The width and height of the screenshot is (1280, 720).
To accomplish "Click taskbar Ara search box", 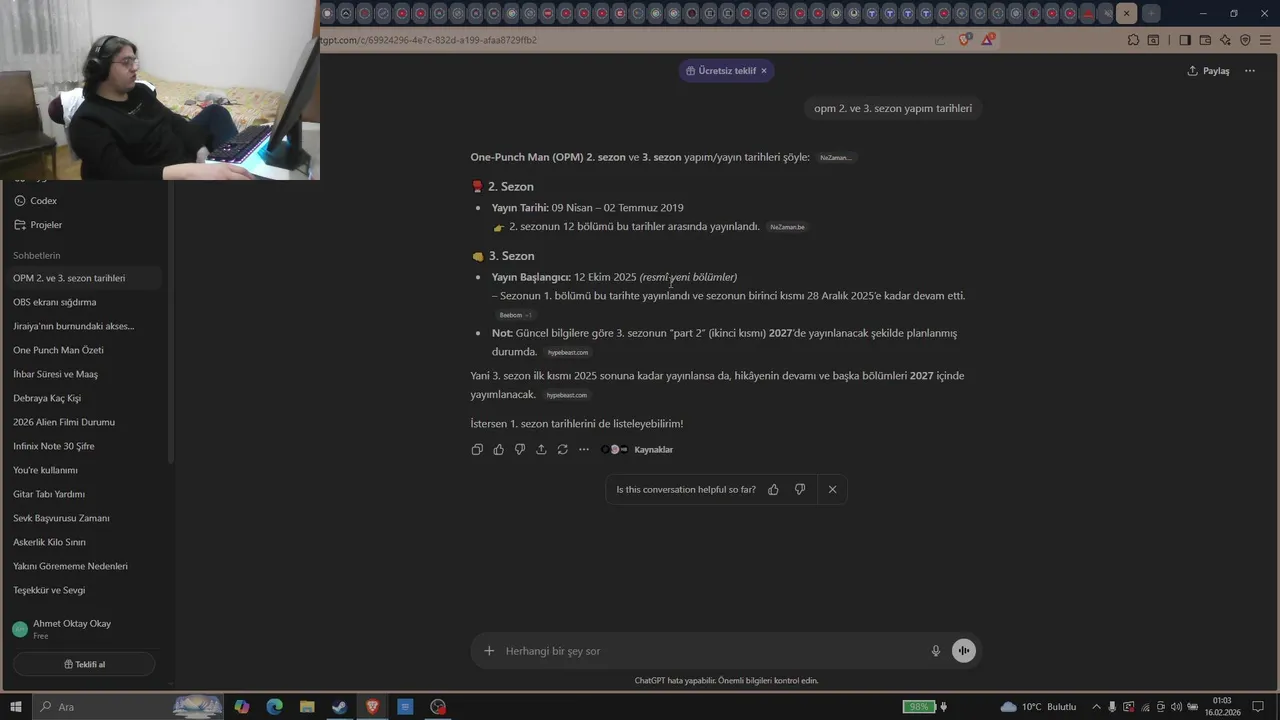I will pos(128,707).
